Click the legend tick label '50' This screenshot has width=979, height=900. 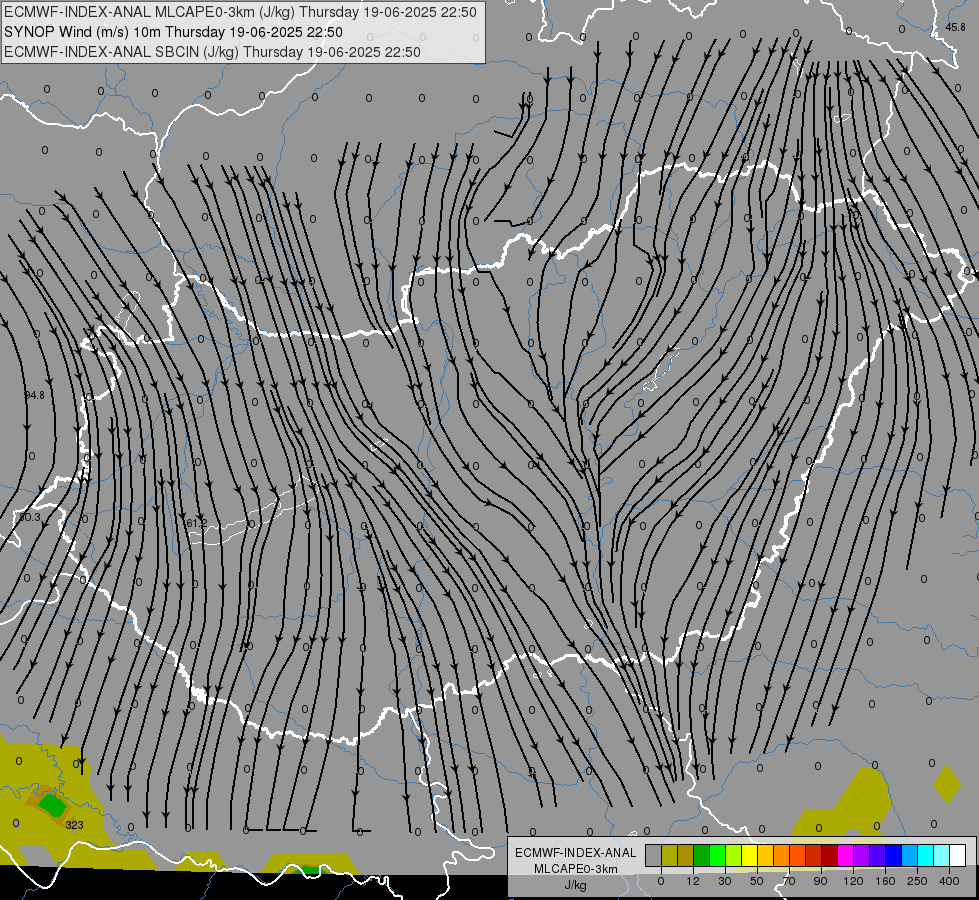(757, 881)
